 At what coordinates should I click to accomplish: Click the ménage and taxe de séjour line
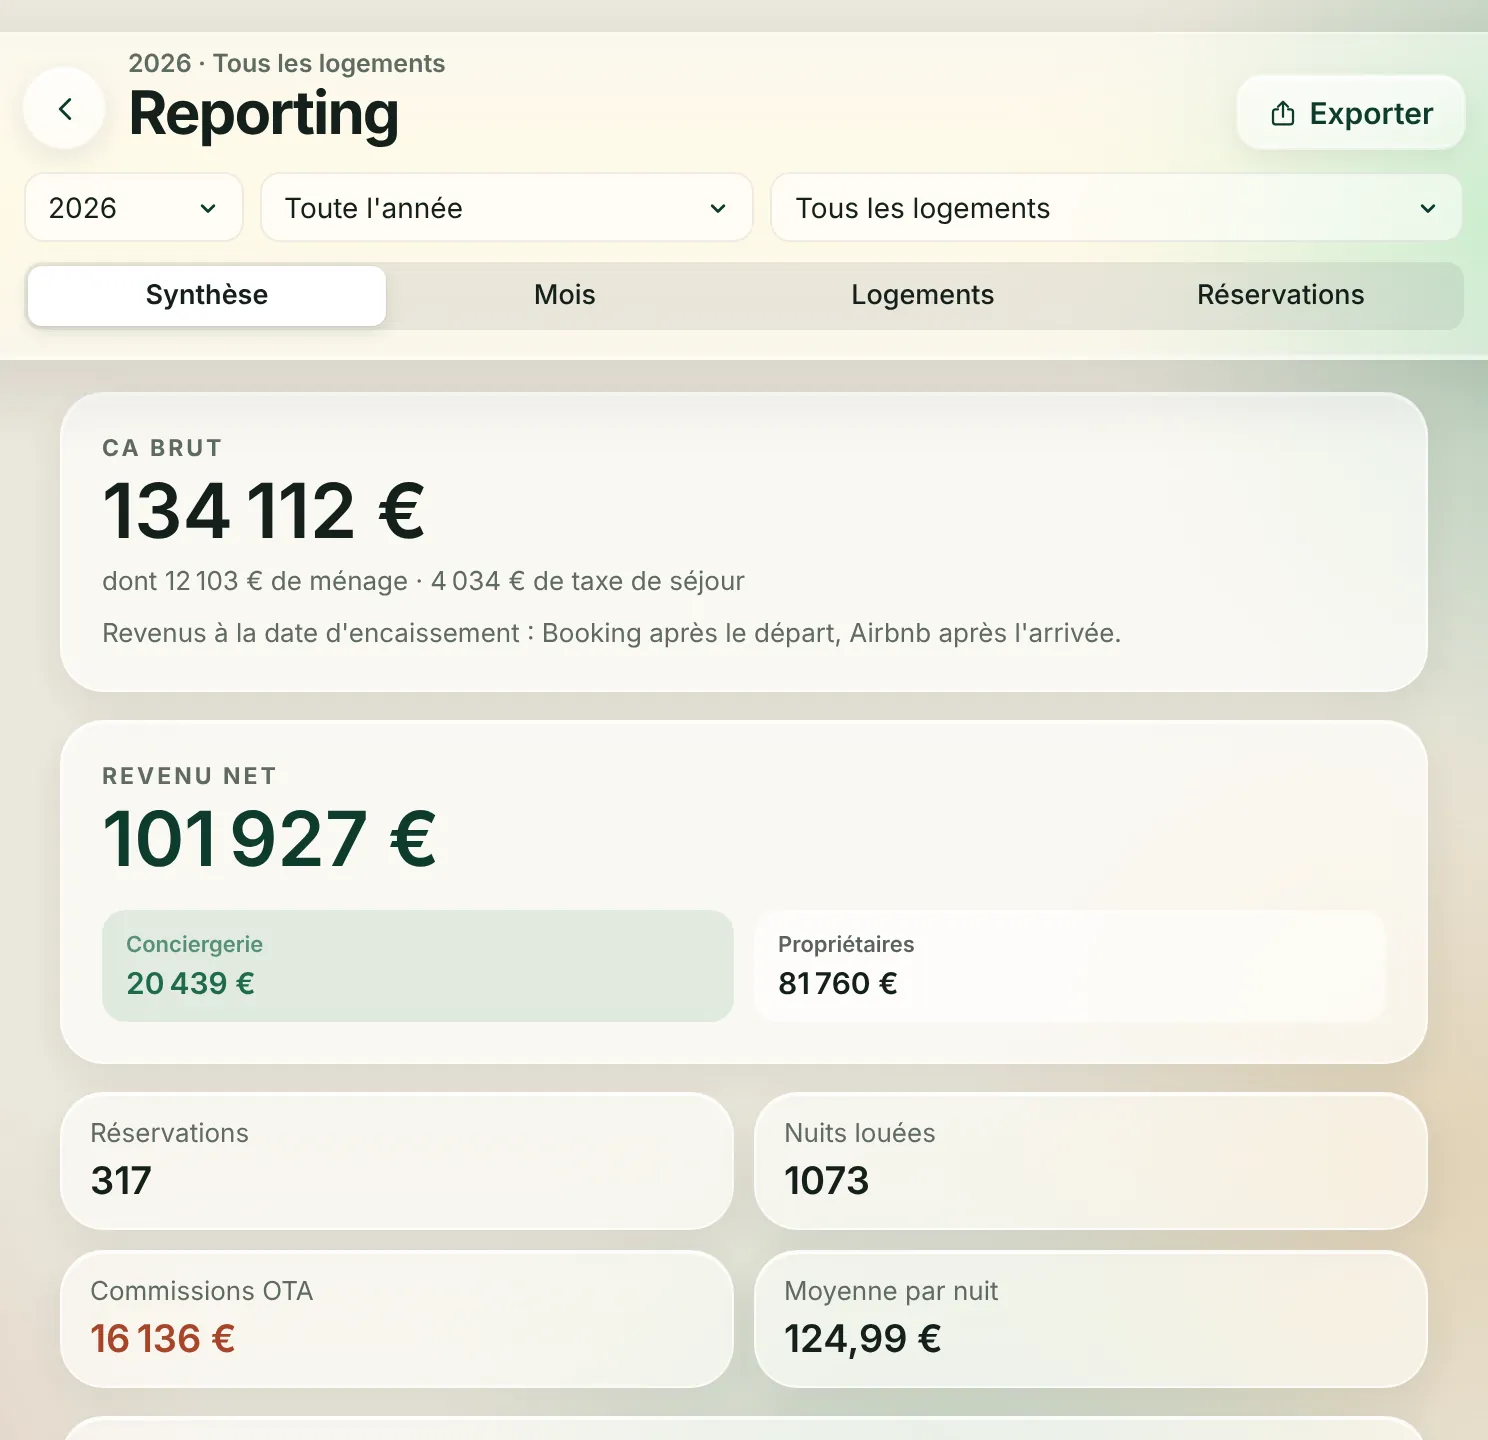(423, 581)
